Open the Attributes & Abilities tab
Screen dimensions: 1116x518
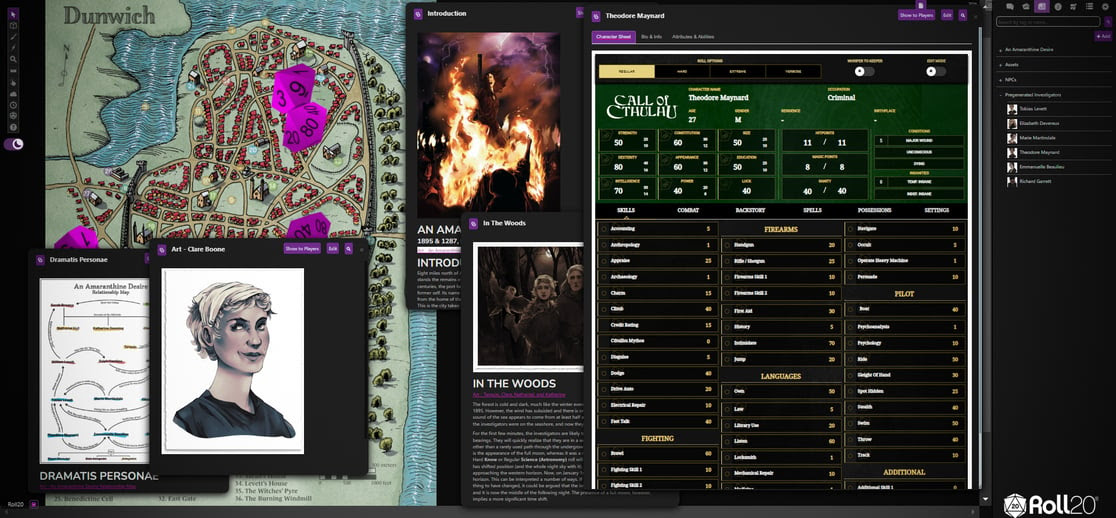tap(693, 37)
